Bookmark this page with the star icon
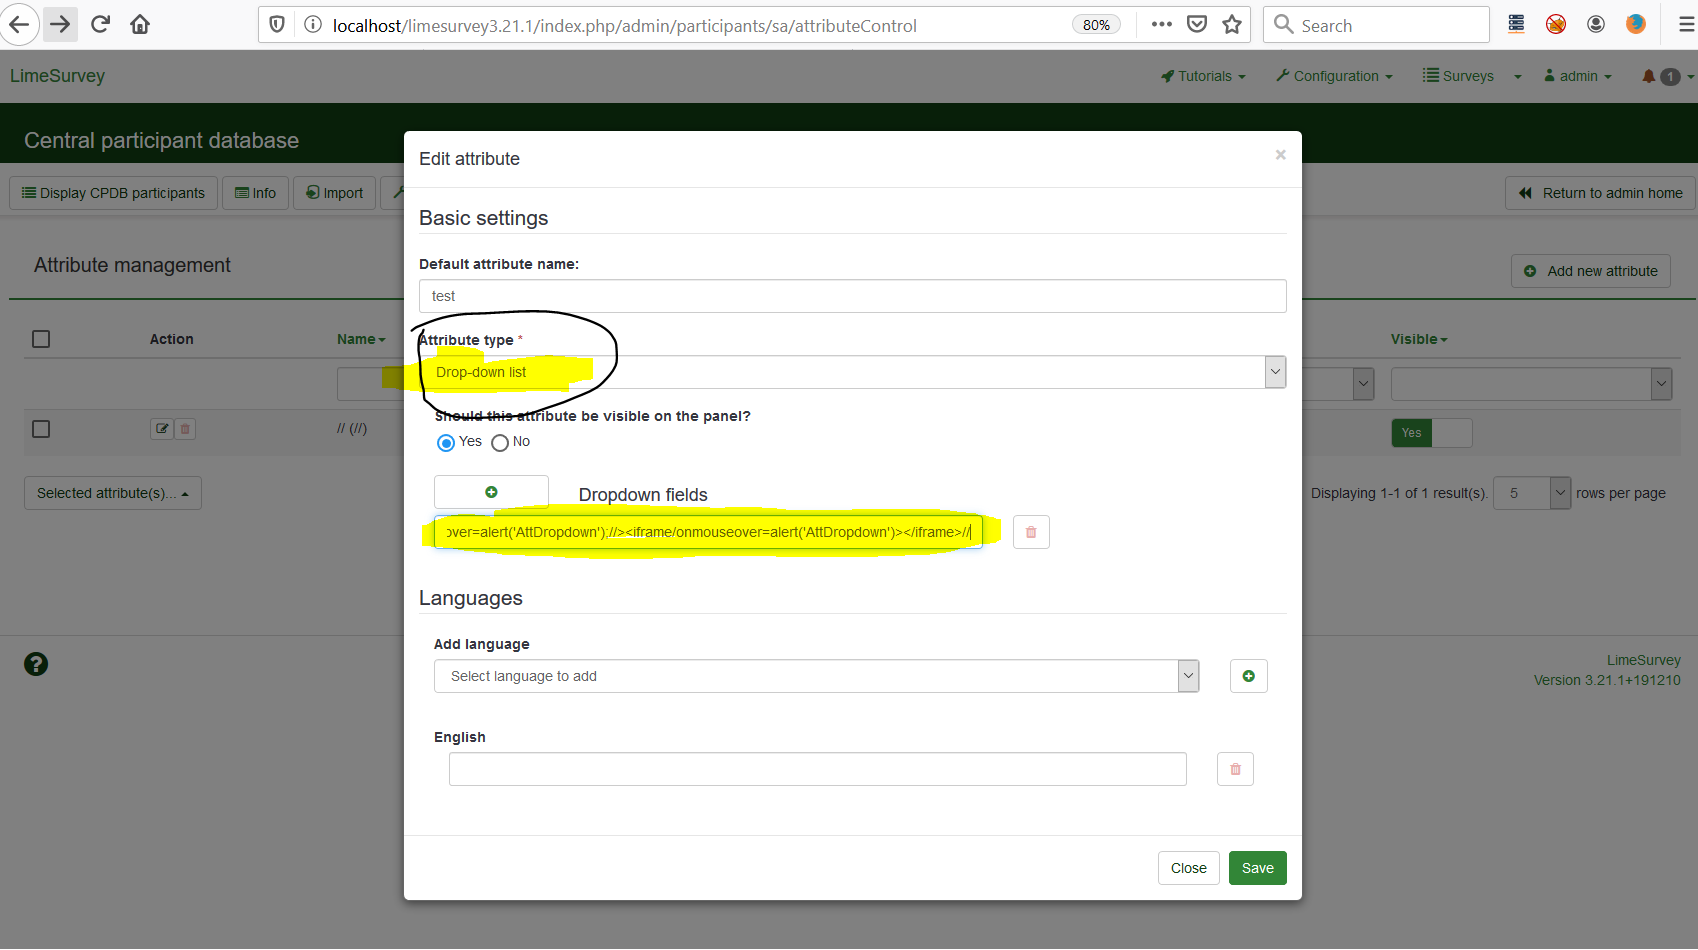The width and height of the screenshot is (1698, 950). point(1232,25)
